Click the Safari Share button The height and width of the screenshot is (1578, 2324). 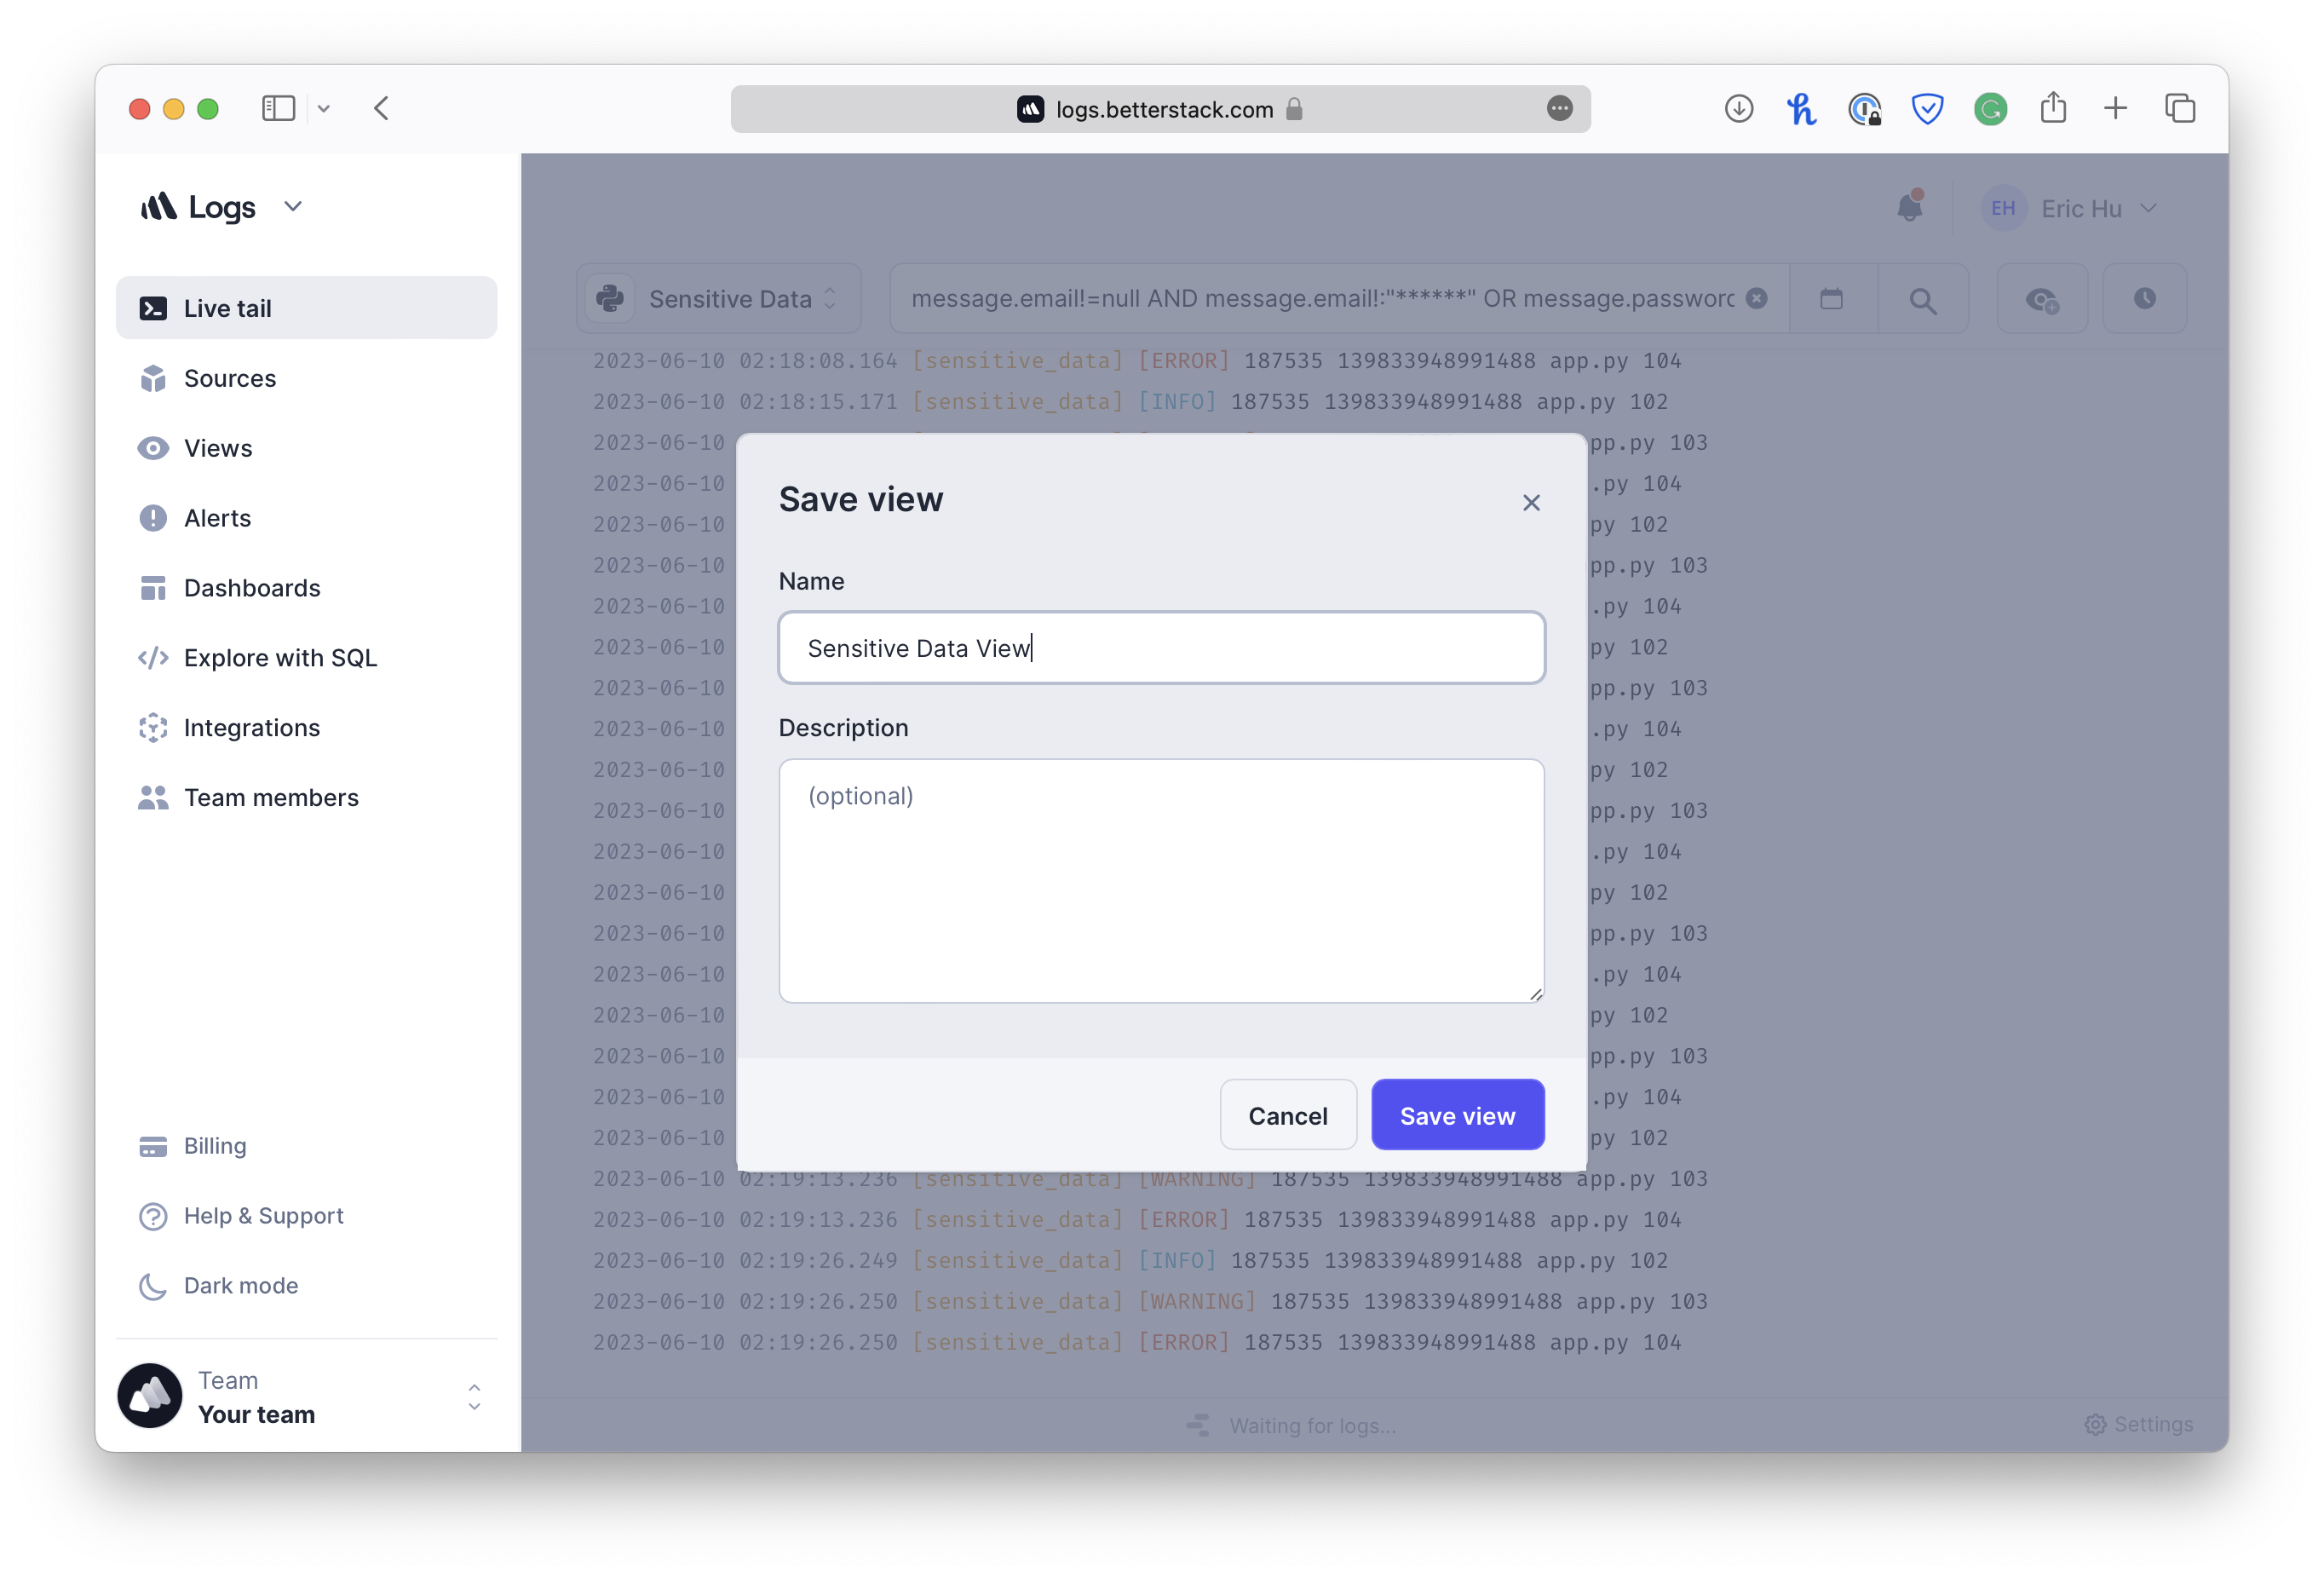(2053, 107)
